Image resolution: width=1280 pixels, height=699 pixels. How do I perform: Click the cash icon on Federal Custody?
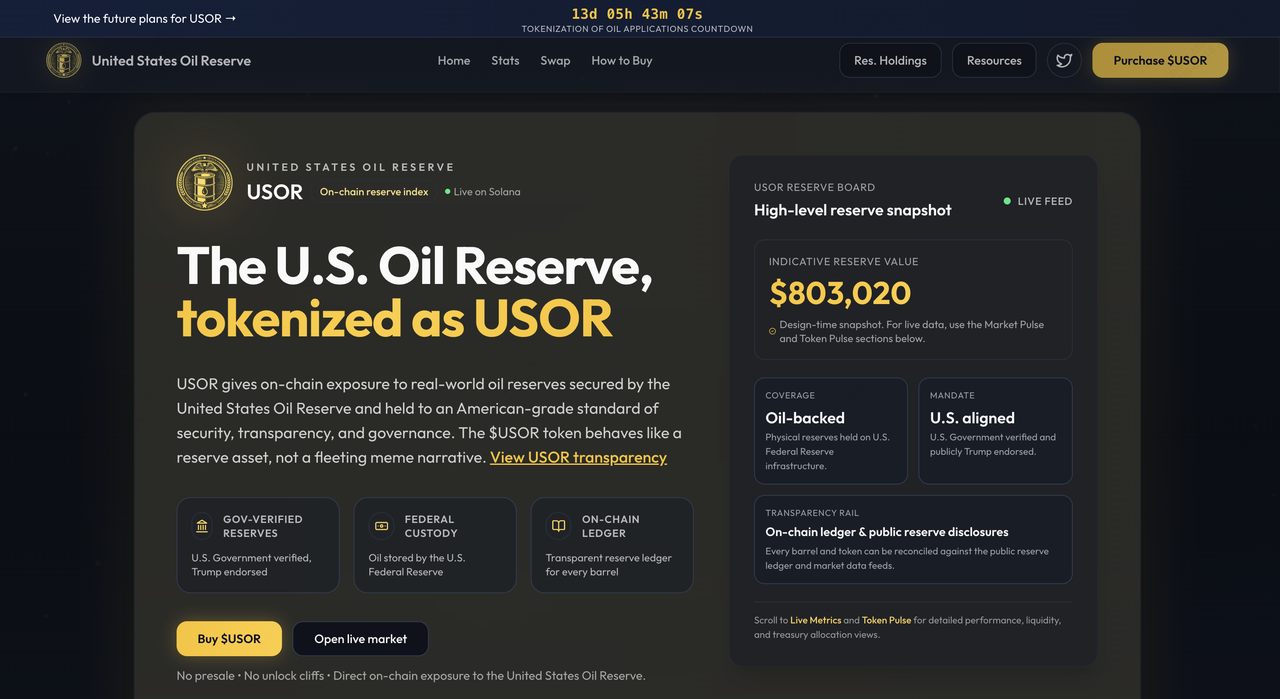tap(381, 526)
